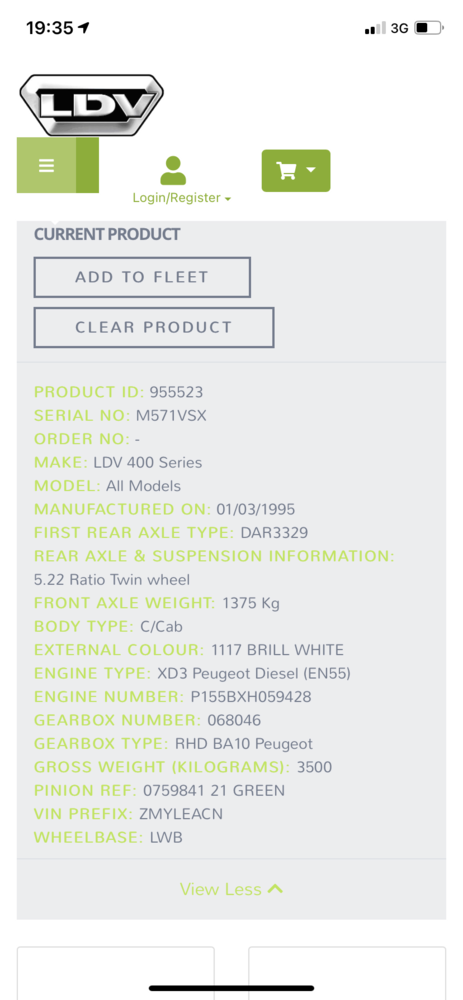Expand the Login/Register dropdown

[181, 198]
